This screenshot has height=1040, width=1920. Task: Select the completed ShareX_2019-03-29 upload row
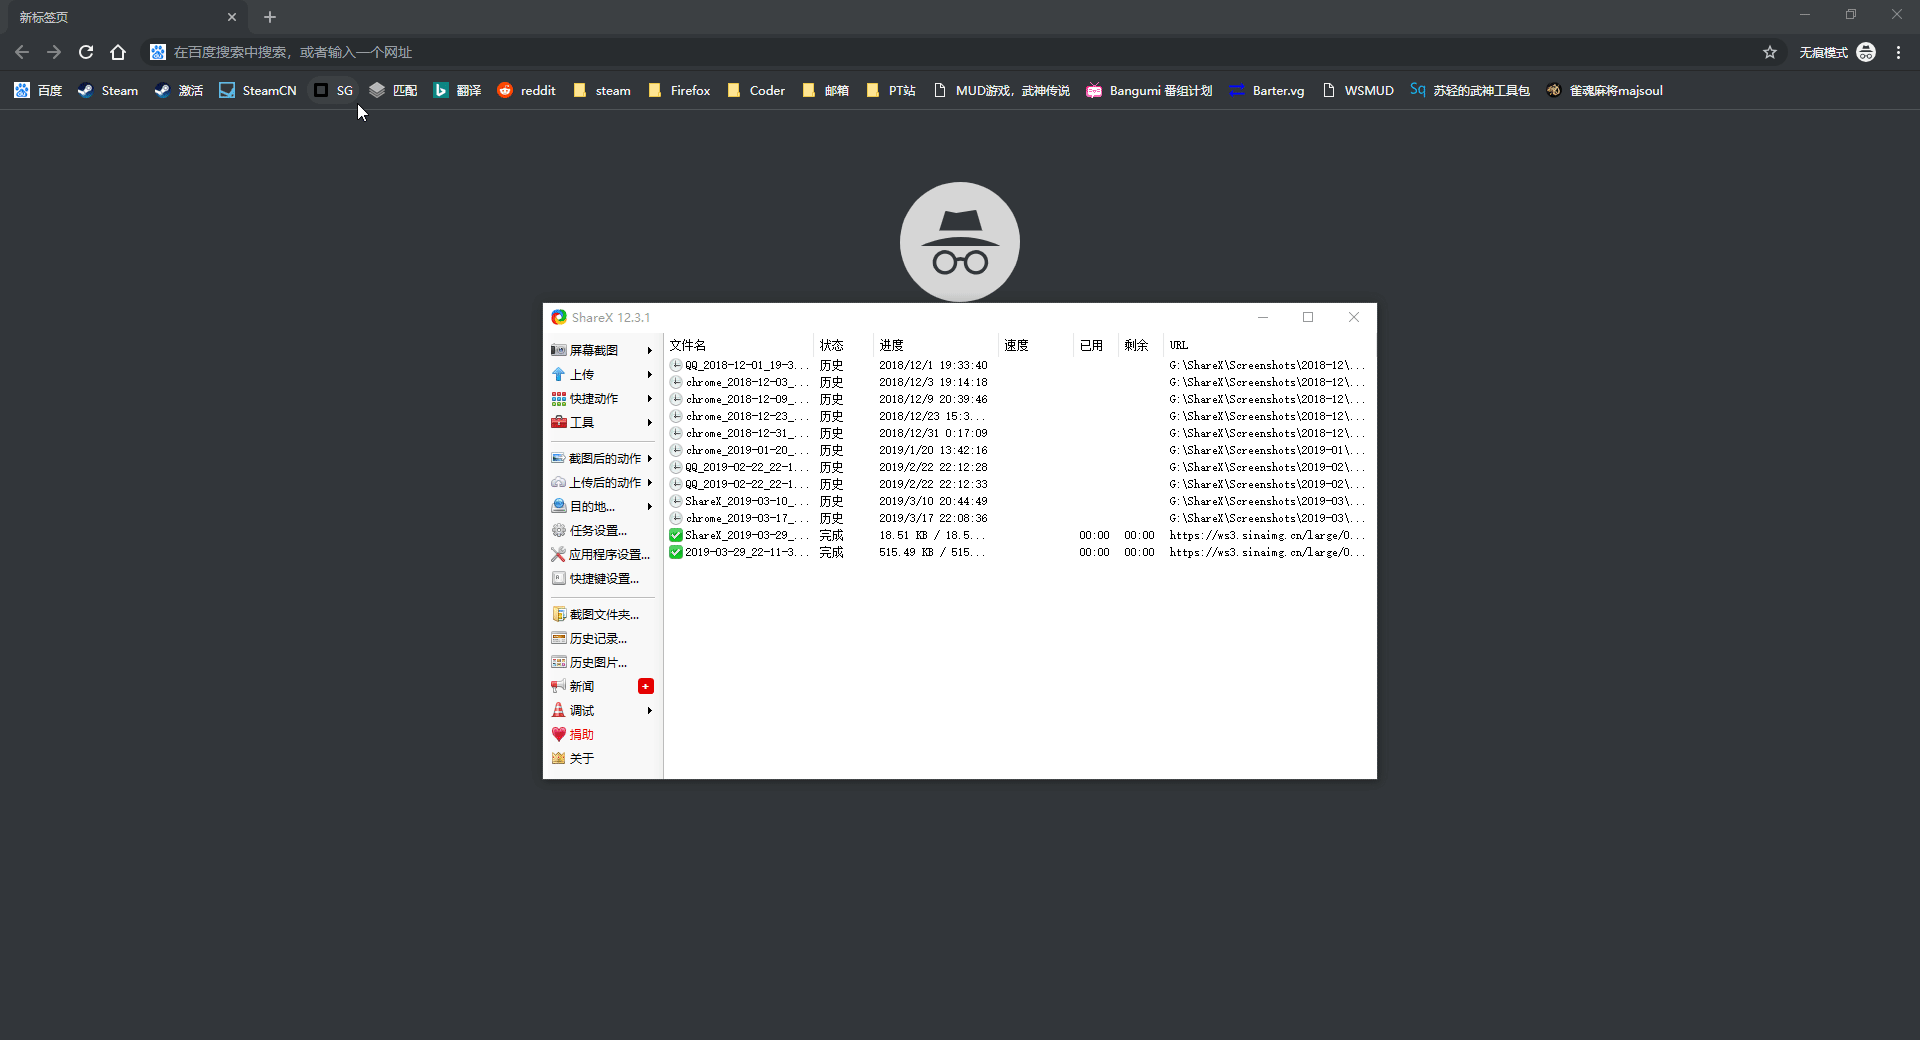[740, 536]
